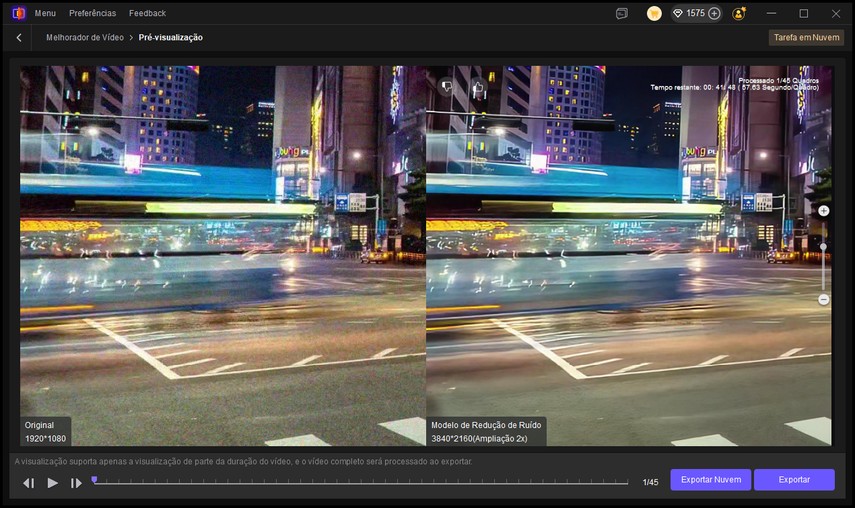This screenshot has height=508, width=855.
Task: Open the user account avatar icon
Action: point(739,14)
